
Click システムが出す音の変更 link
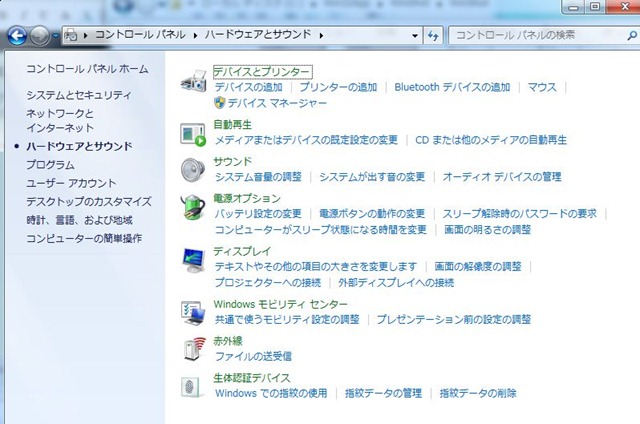[x=372, y=177]
